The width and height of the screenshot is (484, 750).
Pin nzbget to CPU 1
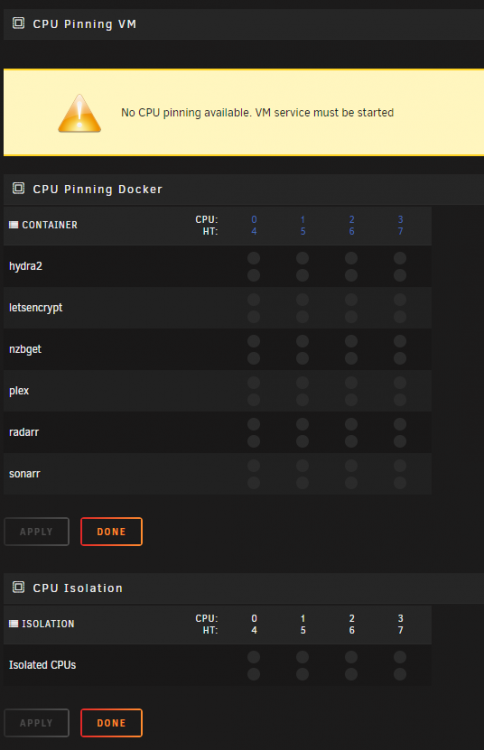303,342
